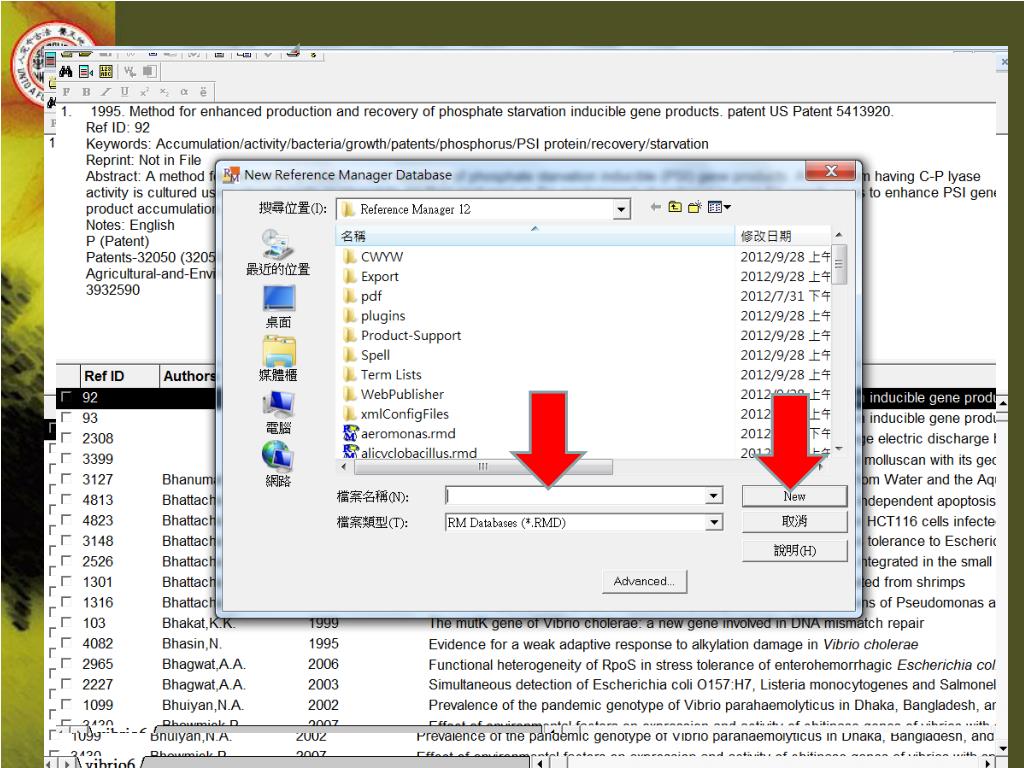Click the grey overlapping pages icon beside the W icon

[x=150, y=71]
